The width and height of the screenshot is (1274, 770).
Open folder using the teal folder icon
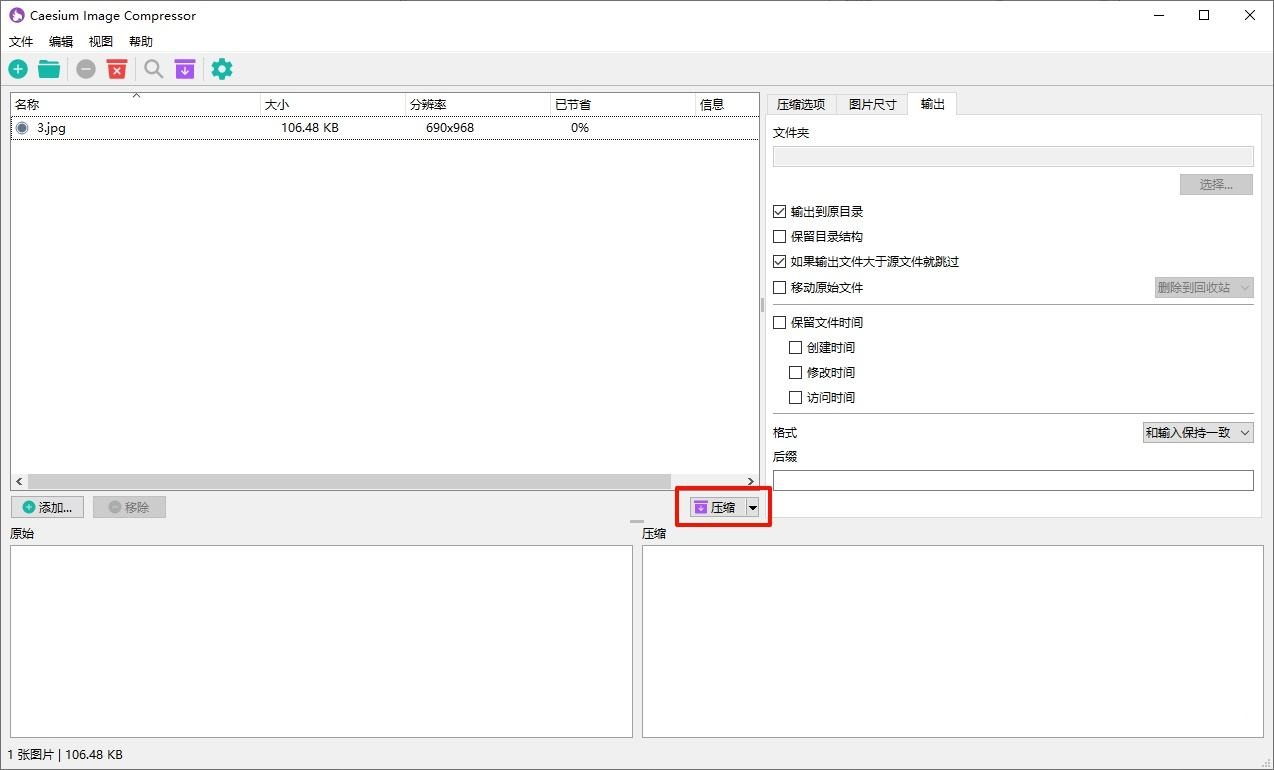click(49, 69)
